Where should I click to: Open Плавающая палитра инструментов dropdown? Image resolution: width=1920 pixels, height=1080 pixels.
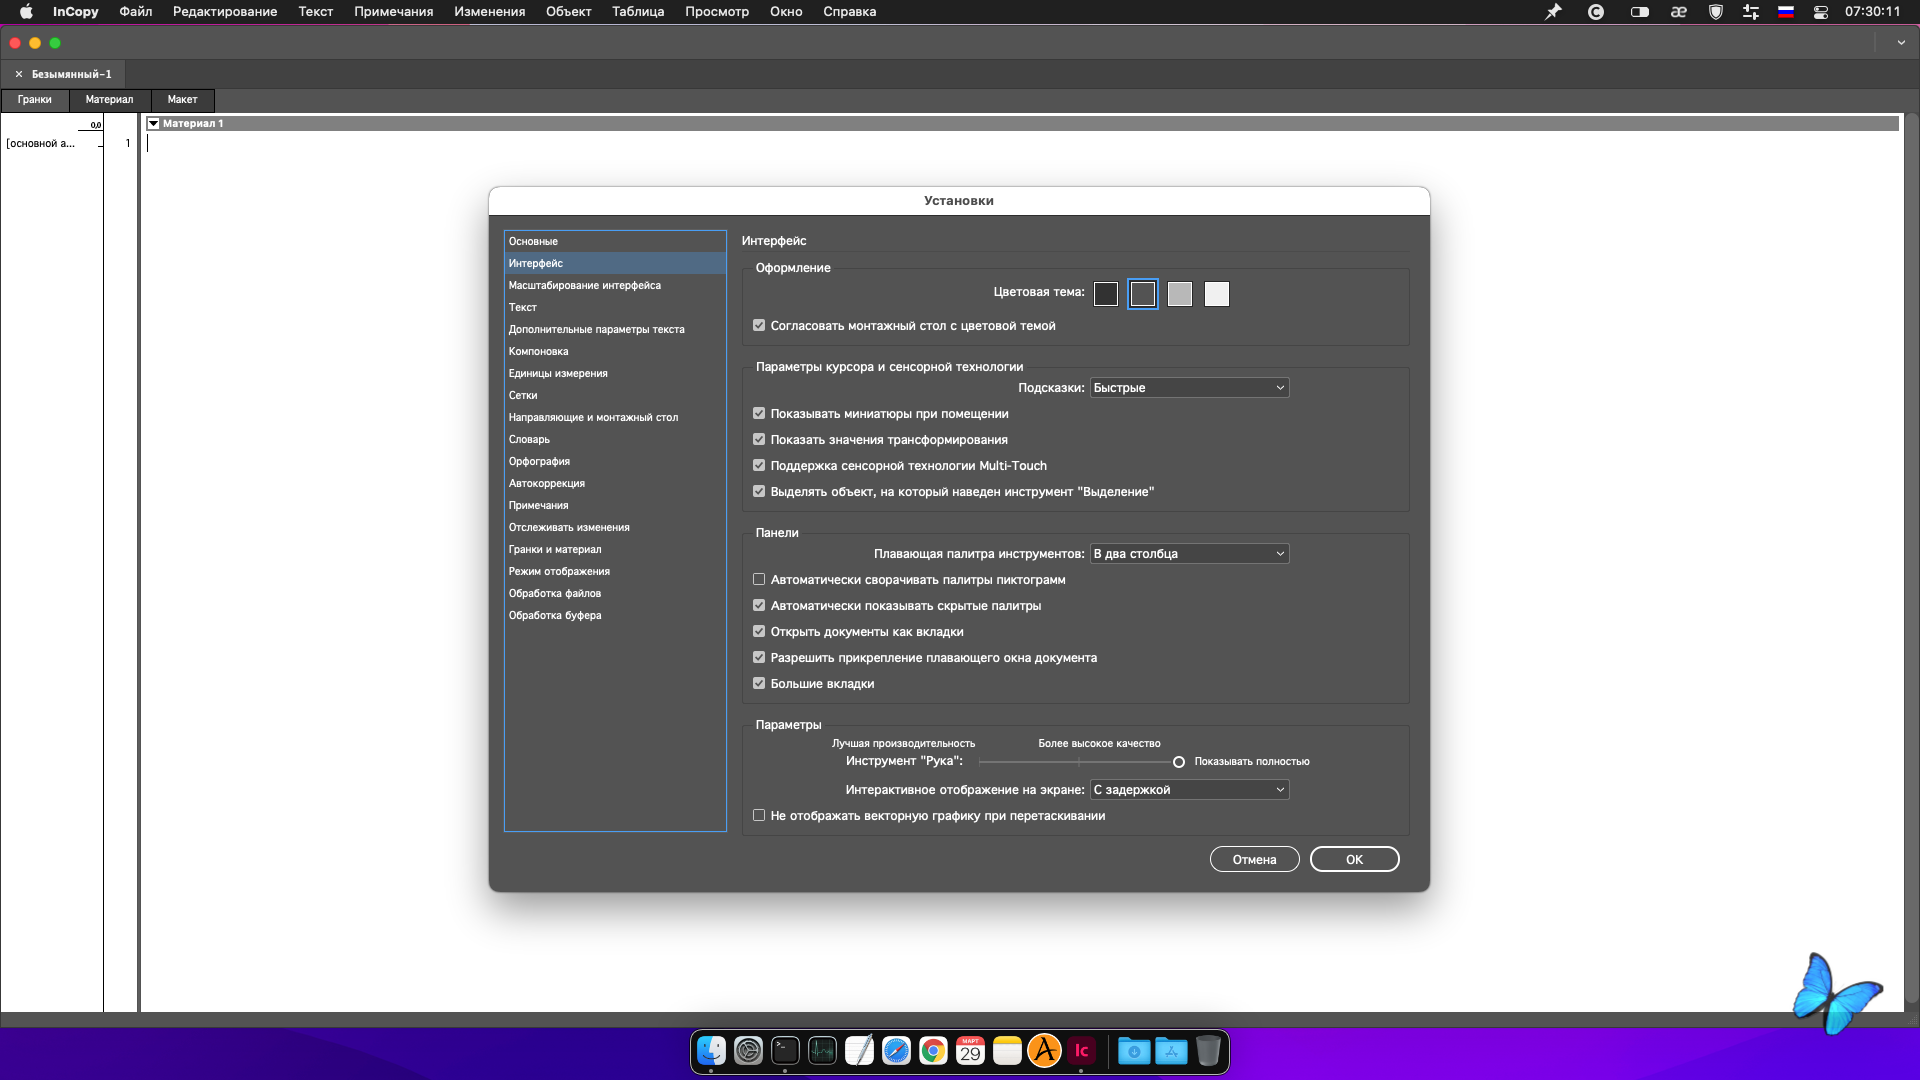tap(1189, 554)
